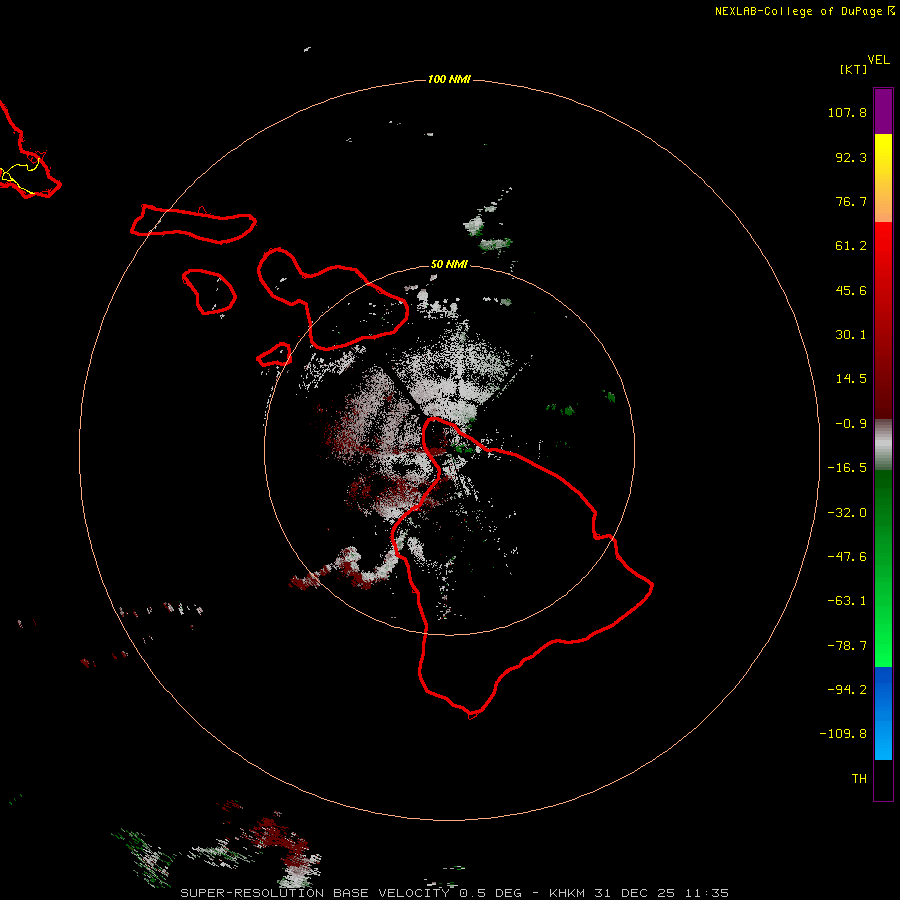
Task: Click the 30.1 legend value
Action: click(x=851, y=335)
